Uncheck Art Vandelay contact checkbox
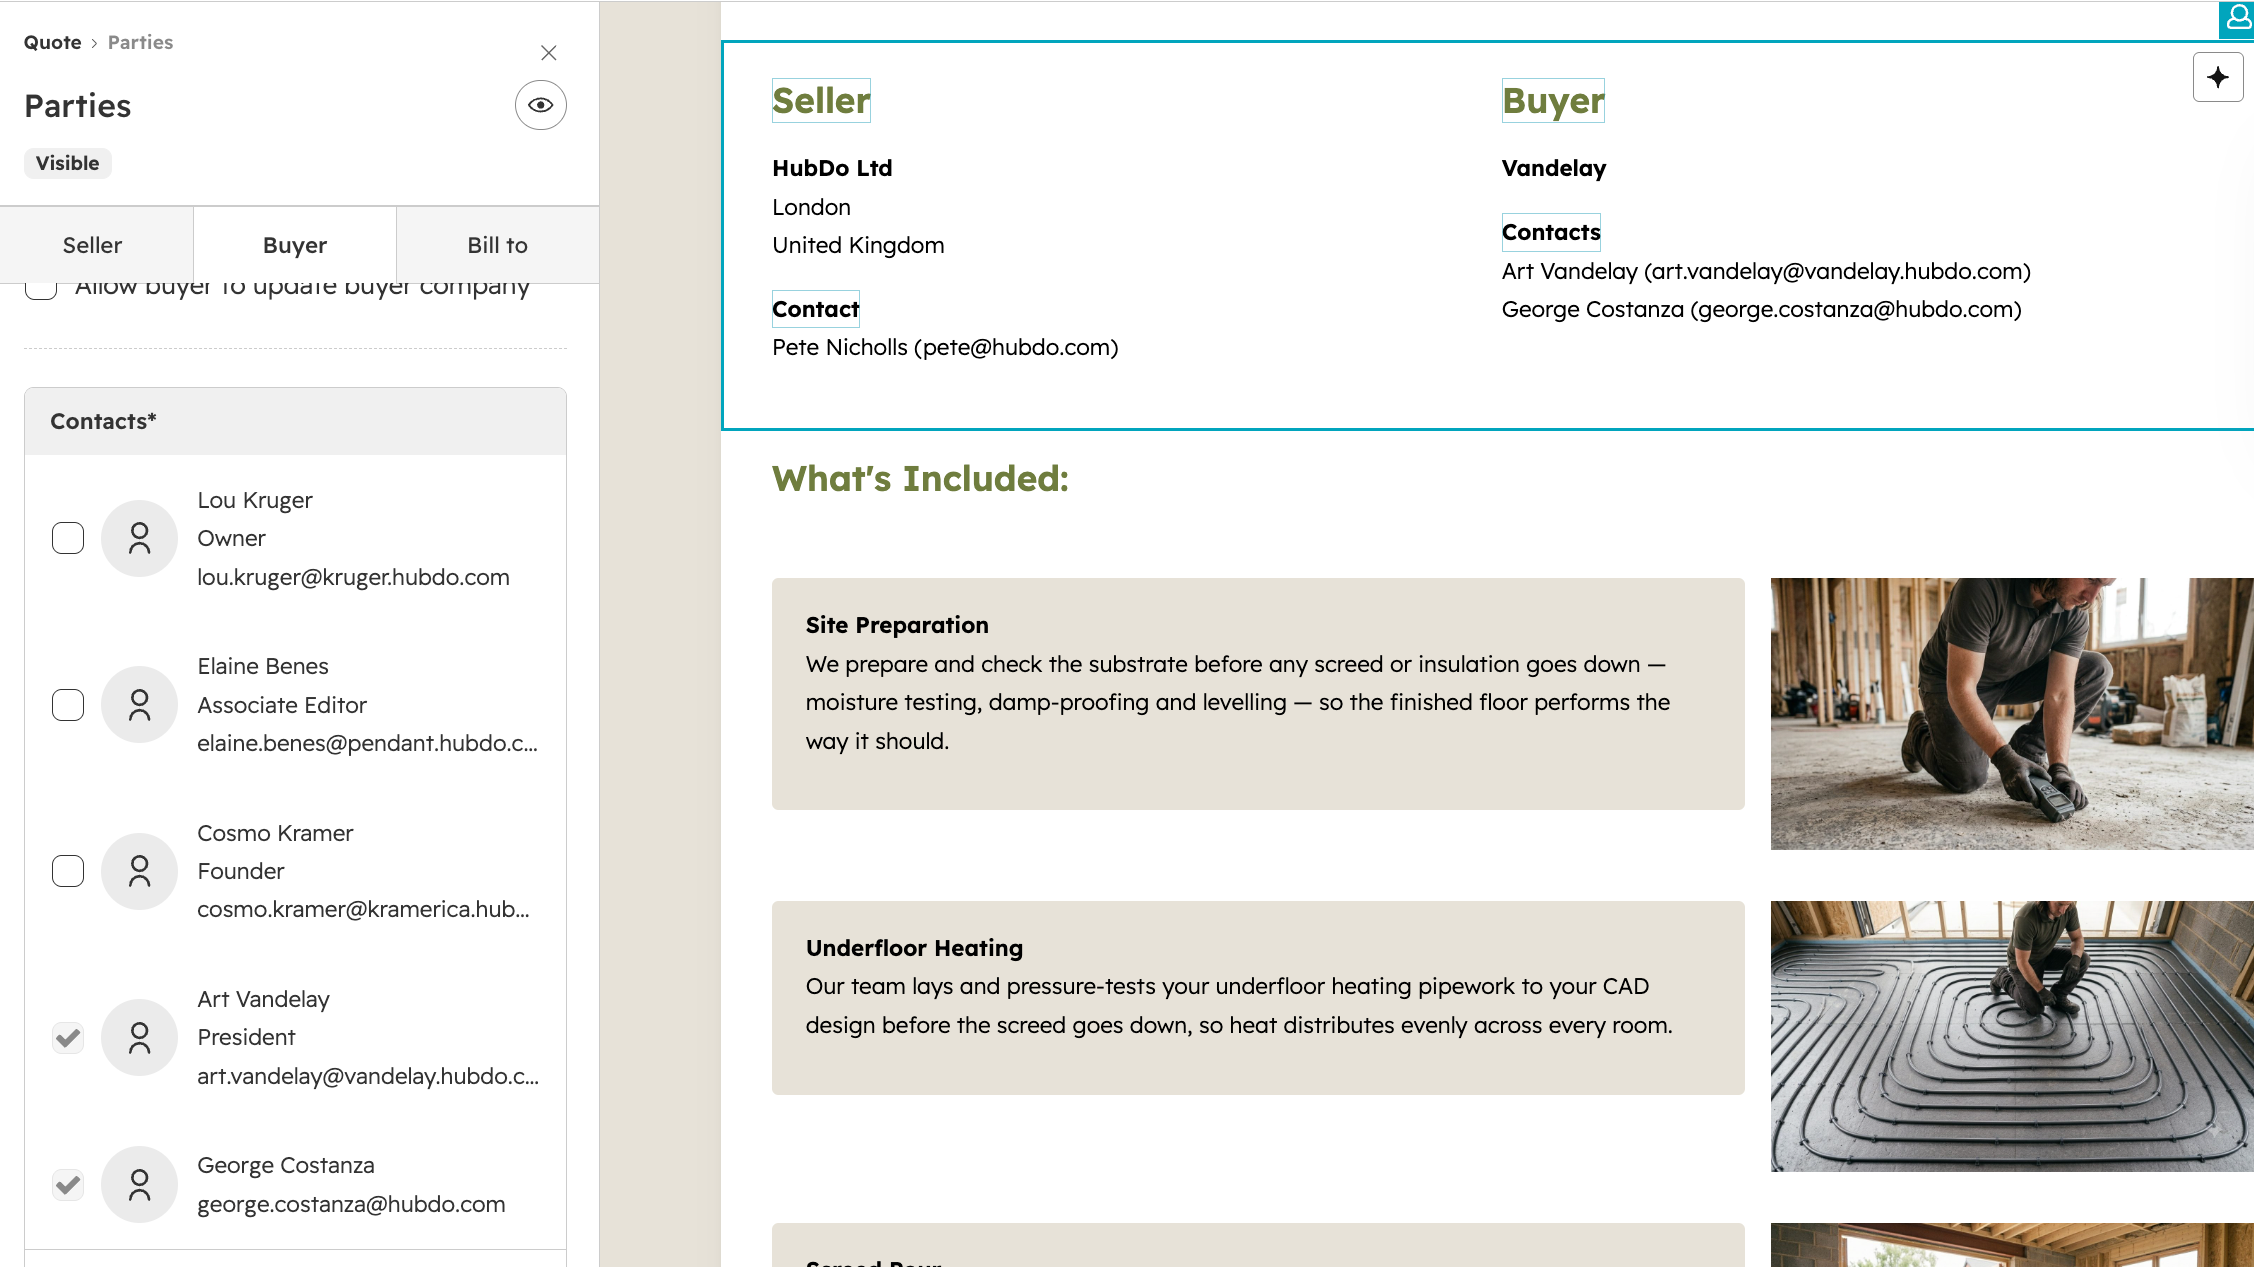 pyautogui.click(x=68, y=1038)
